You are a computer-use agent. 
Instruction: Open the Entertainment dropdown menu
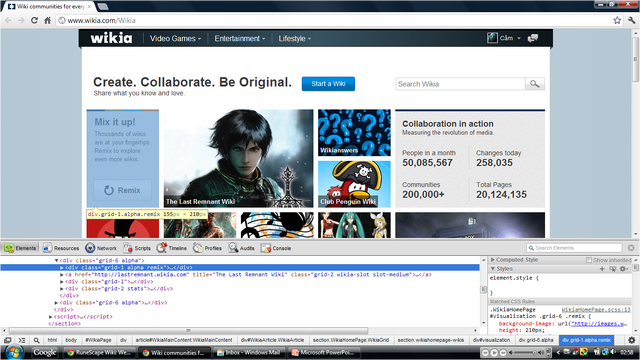(240, 38)
